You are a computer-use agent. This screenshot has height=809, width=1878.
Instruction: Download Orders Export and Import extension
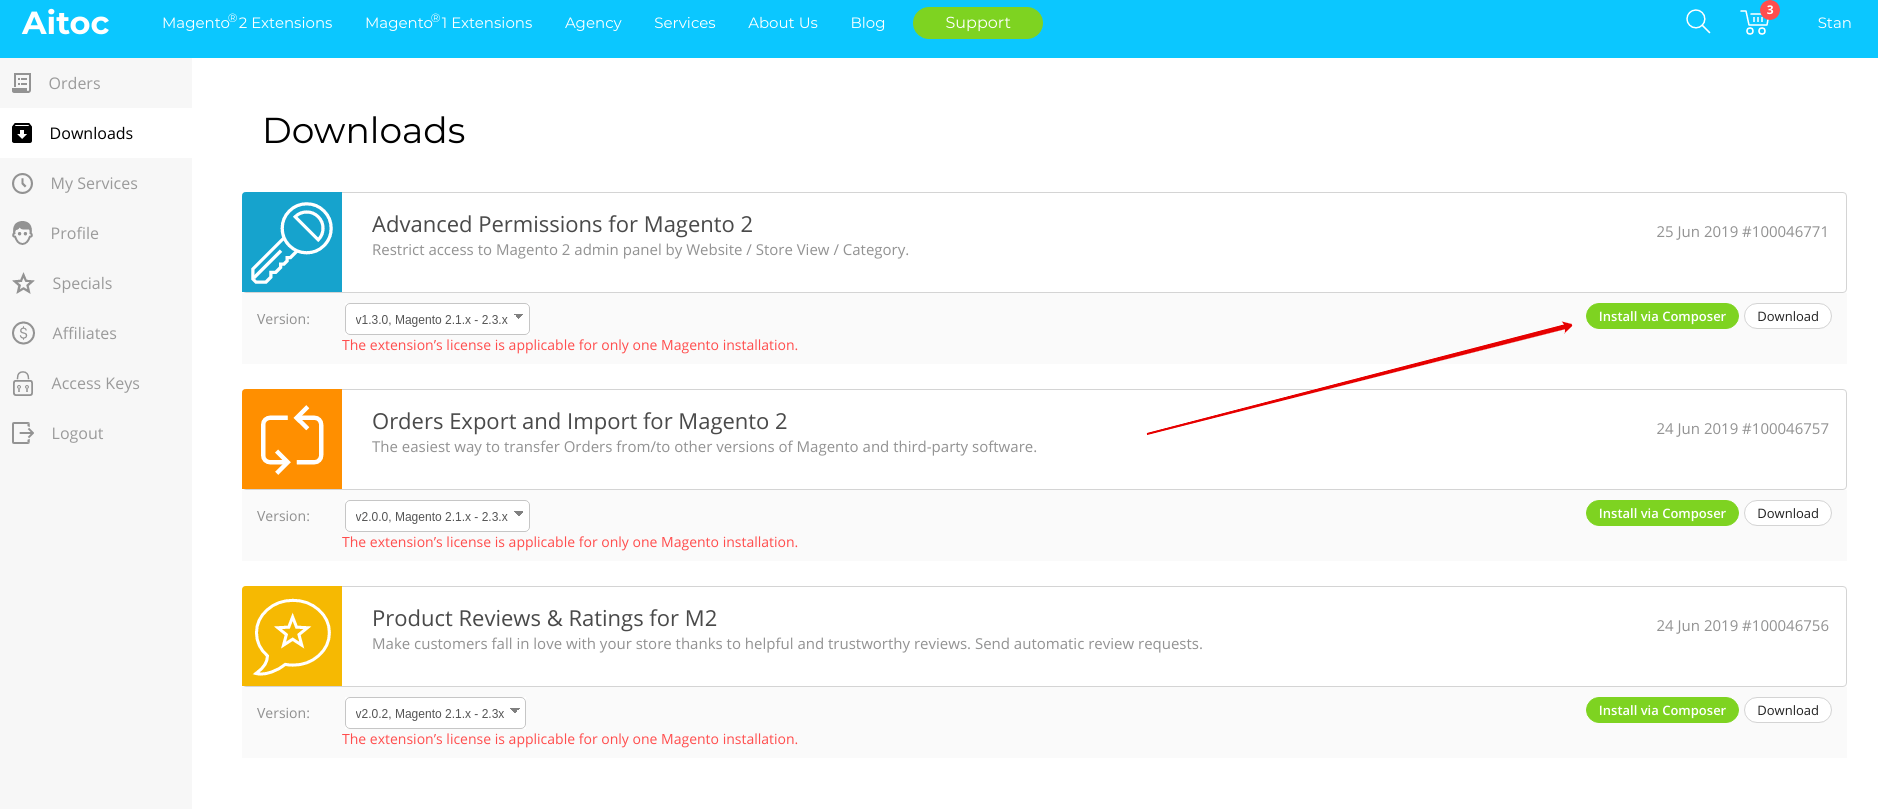point(1788,513)
